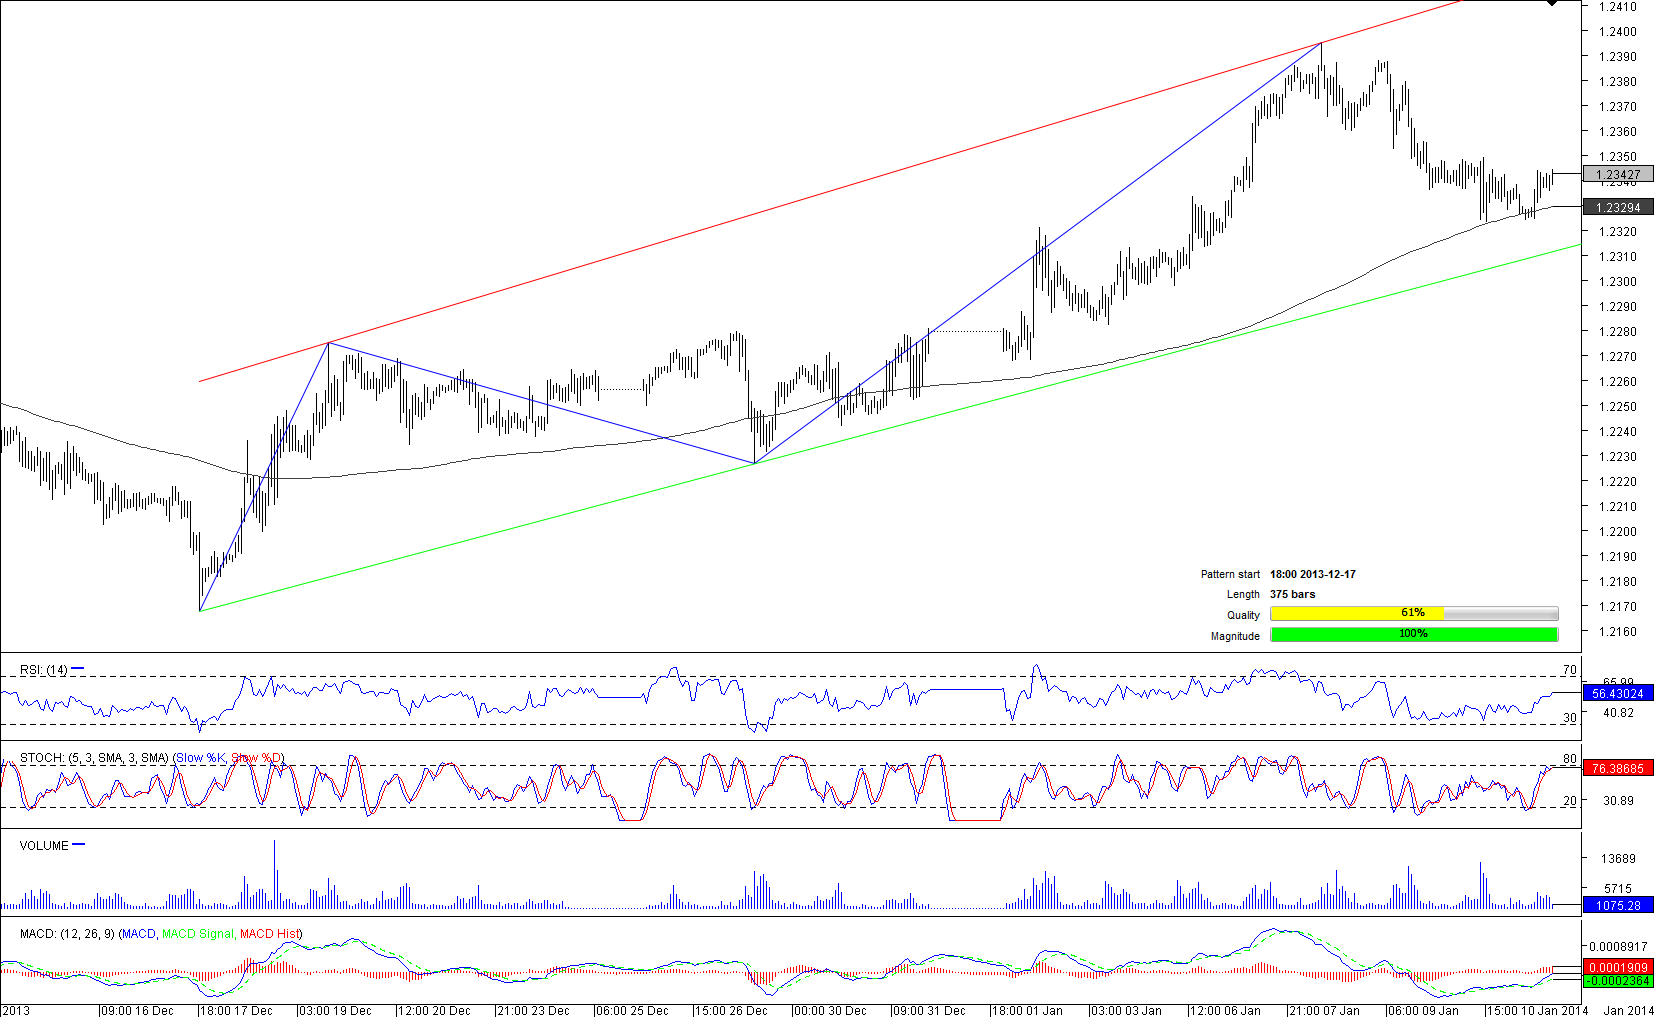Screen dimensions: 1655x1017
Task: Click the black triangle marker above the price axis
Action: 1552,3
